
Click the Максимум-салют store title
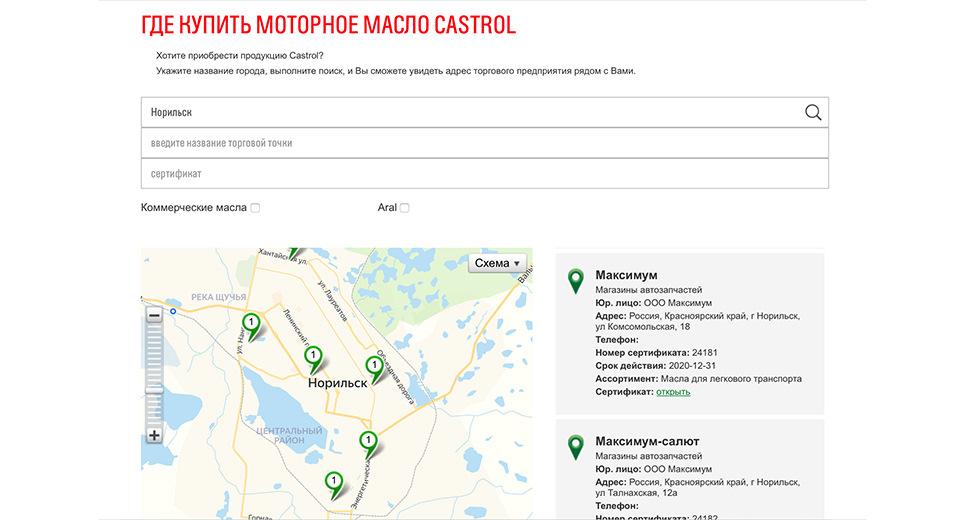[x=647, y=441]
